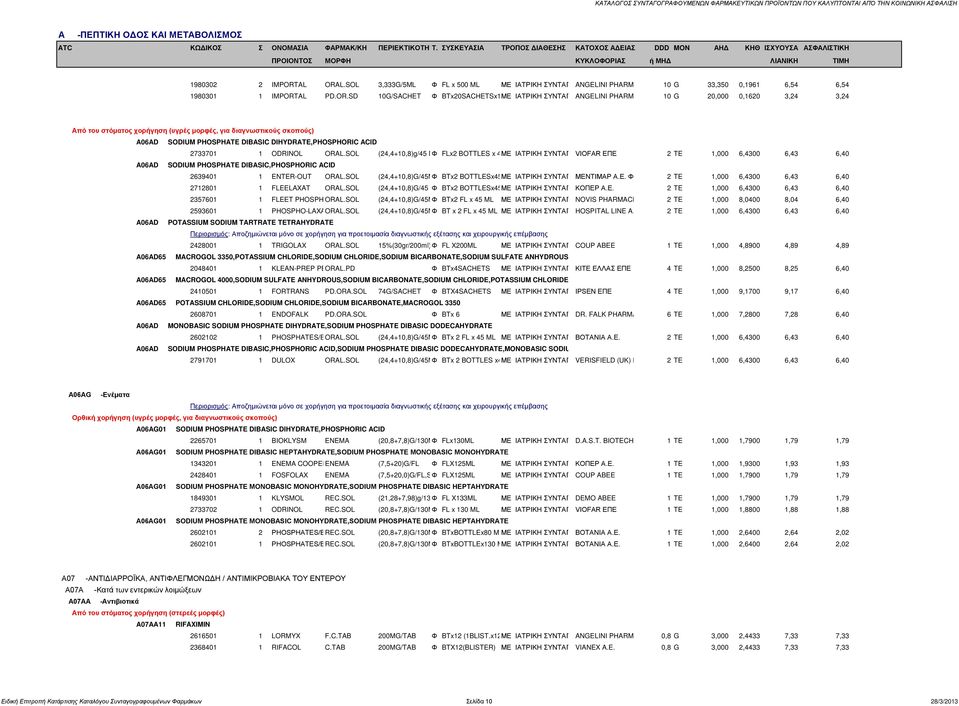Select heading POTASSIUM SODIUM TARTRATE TETRAHYDRATE

click(251, 223)
